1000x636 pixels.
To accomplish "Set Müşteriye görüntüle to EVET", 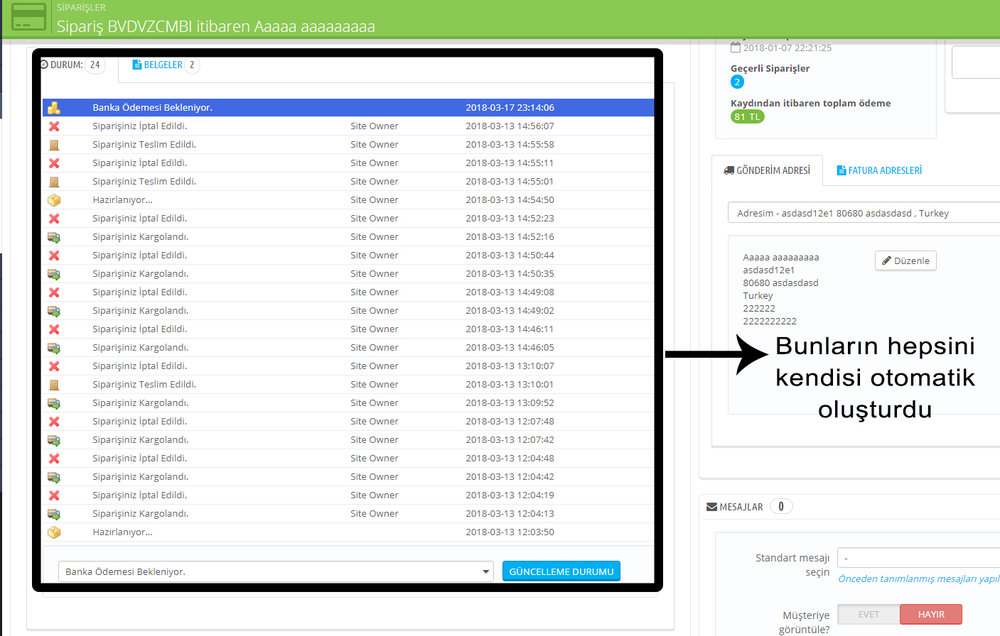I will click(868, 615).
